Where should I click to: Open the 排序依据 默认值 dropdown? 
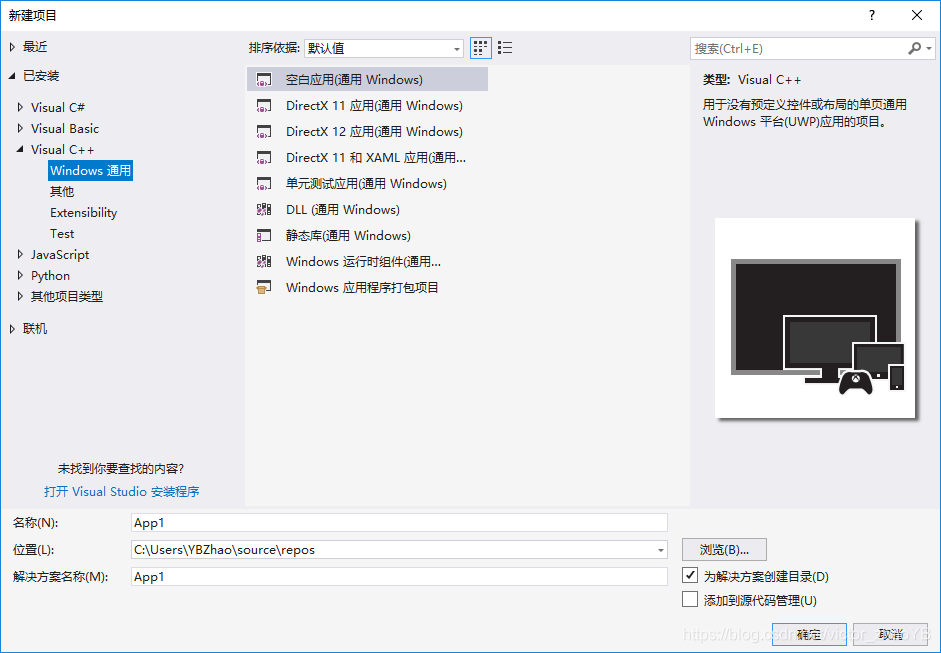pyautogui.click(x=384, y=49)
